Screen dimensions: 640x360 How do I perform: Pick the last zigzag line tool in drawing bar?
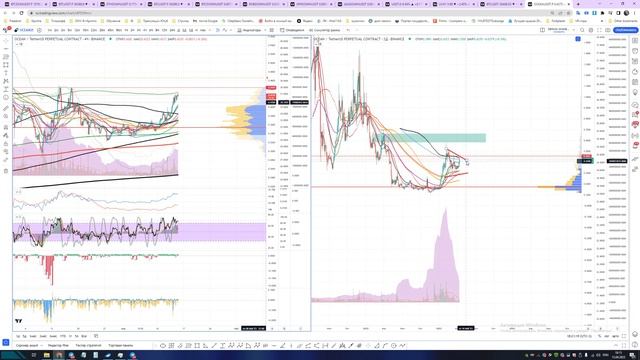point(403,346)
